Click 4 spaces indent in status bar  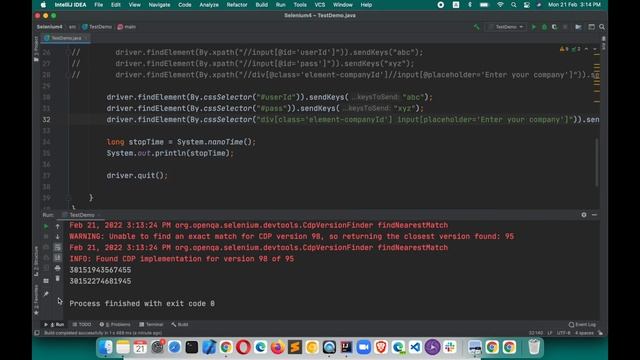tap(584, 333)
